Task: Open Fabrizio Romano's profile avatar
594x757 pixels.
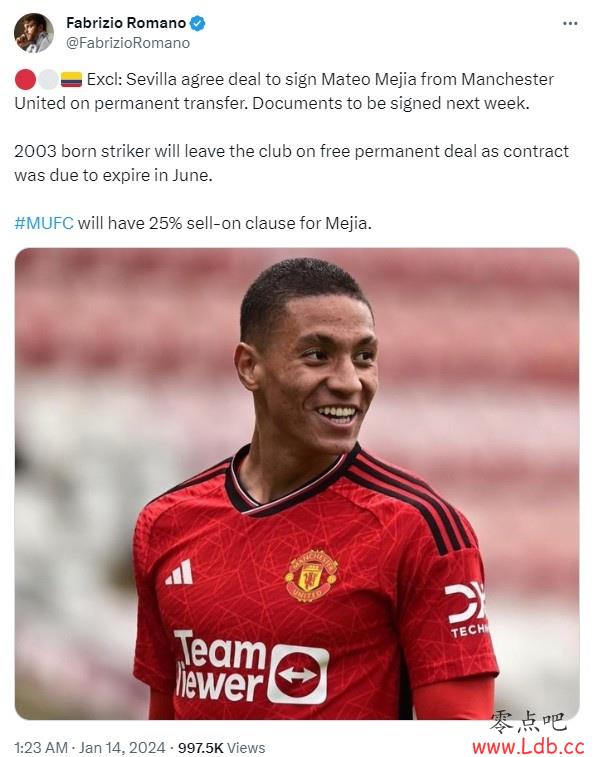Action: (x=33, y=32)
